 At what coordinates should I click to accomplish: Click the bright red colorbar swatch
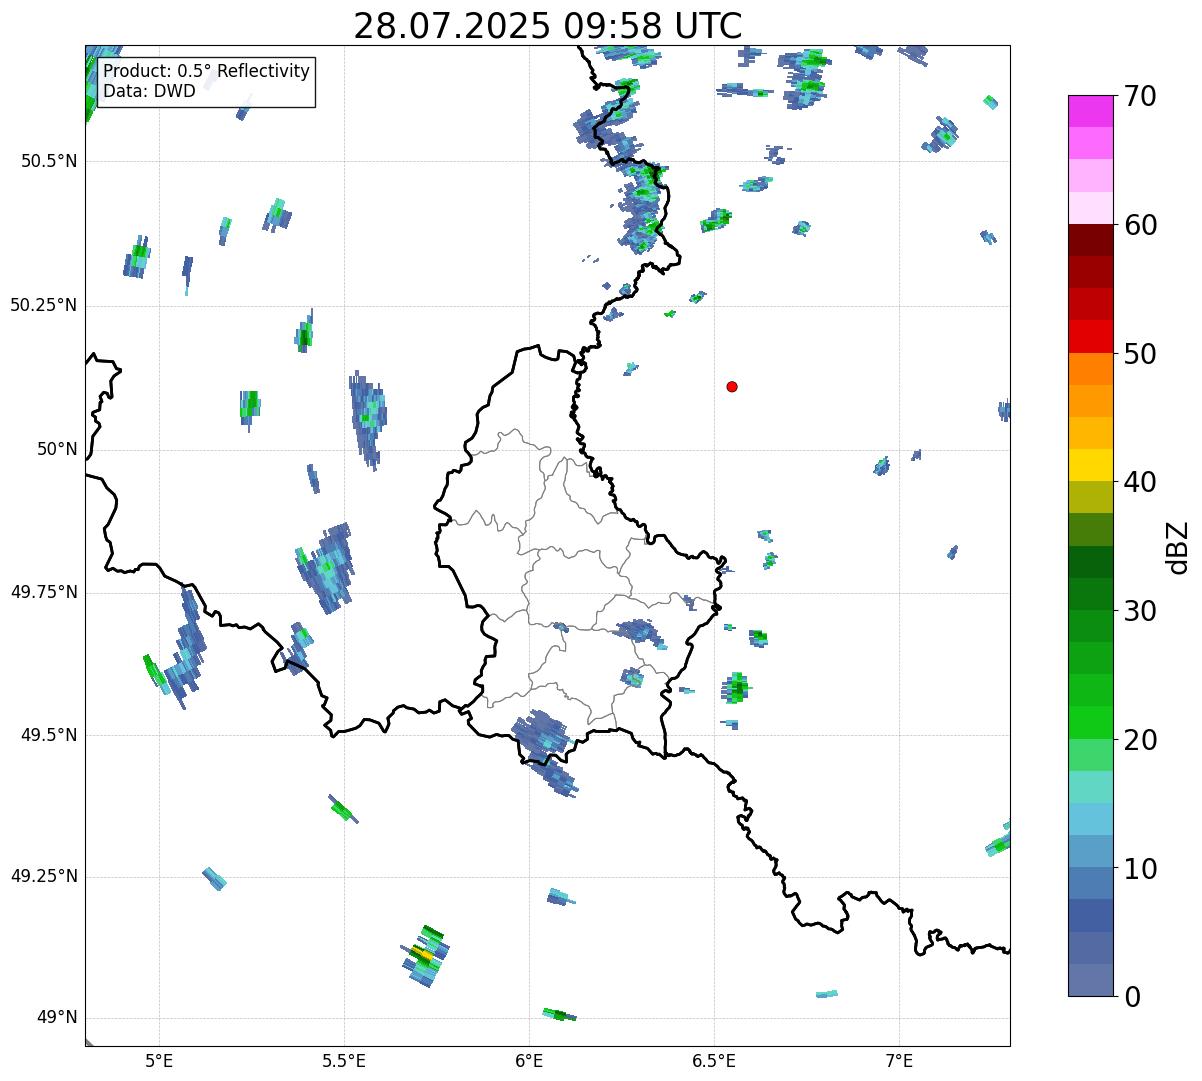click(1090, 337)
